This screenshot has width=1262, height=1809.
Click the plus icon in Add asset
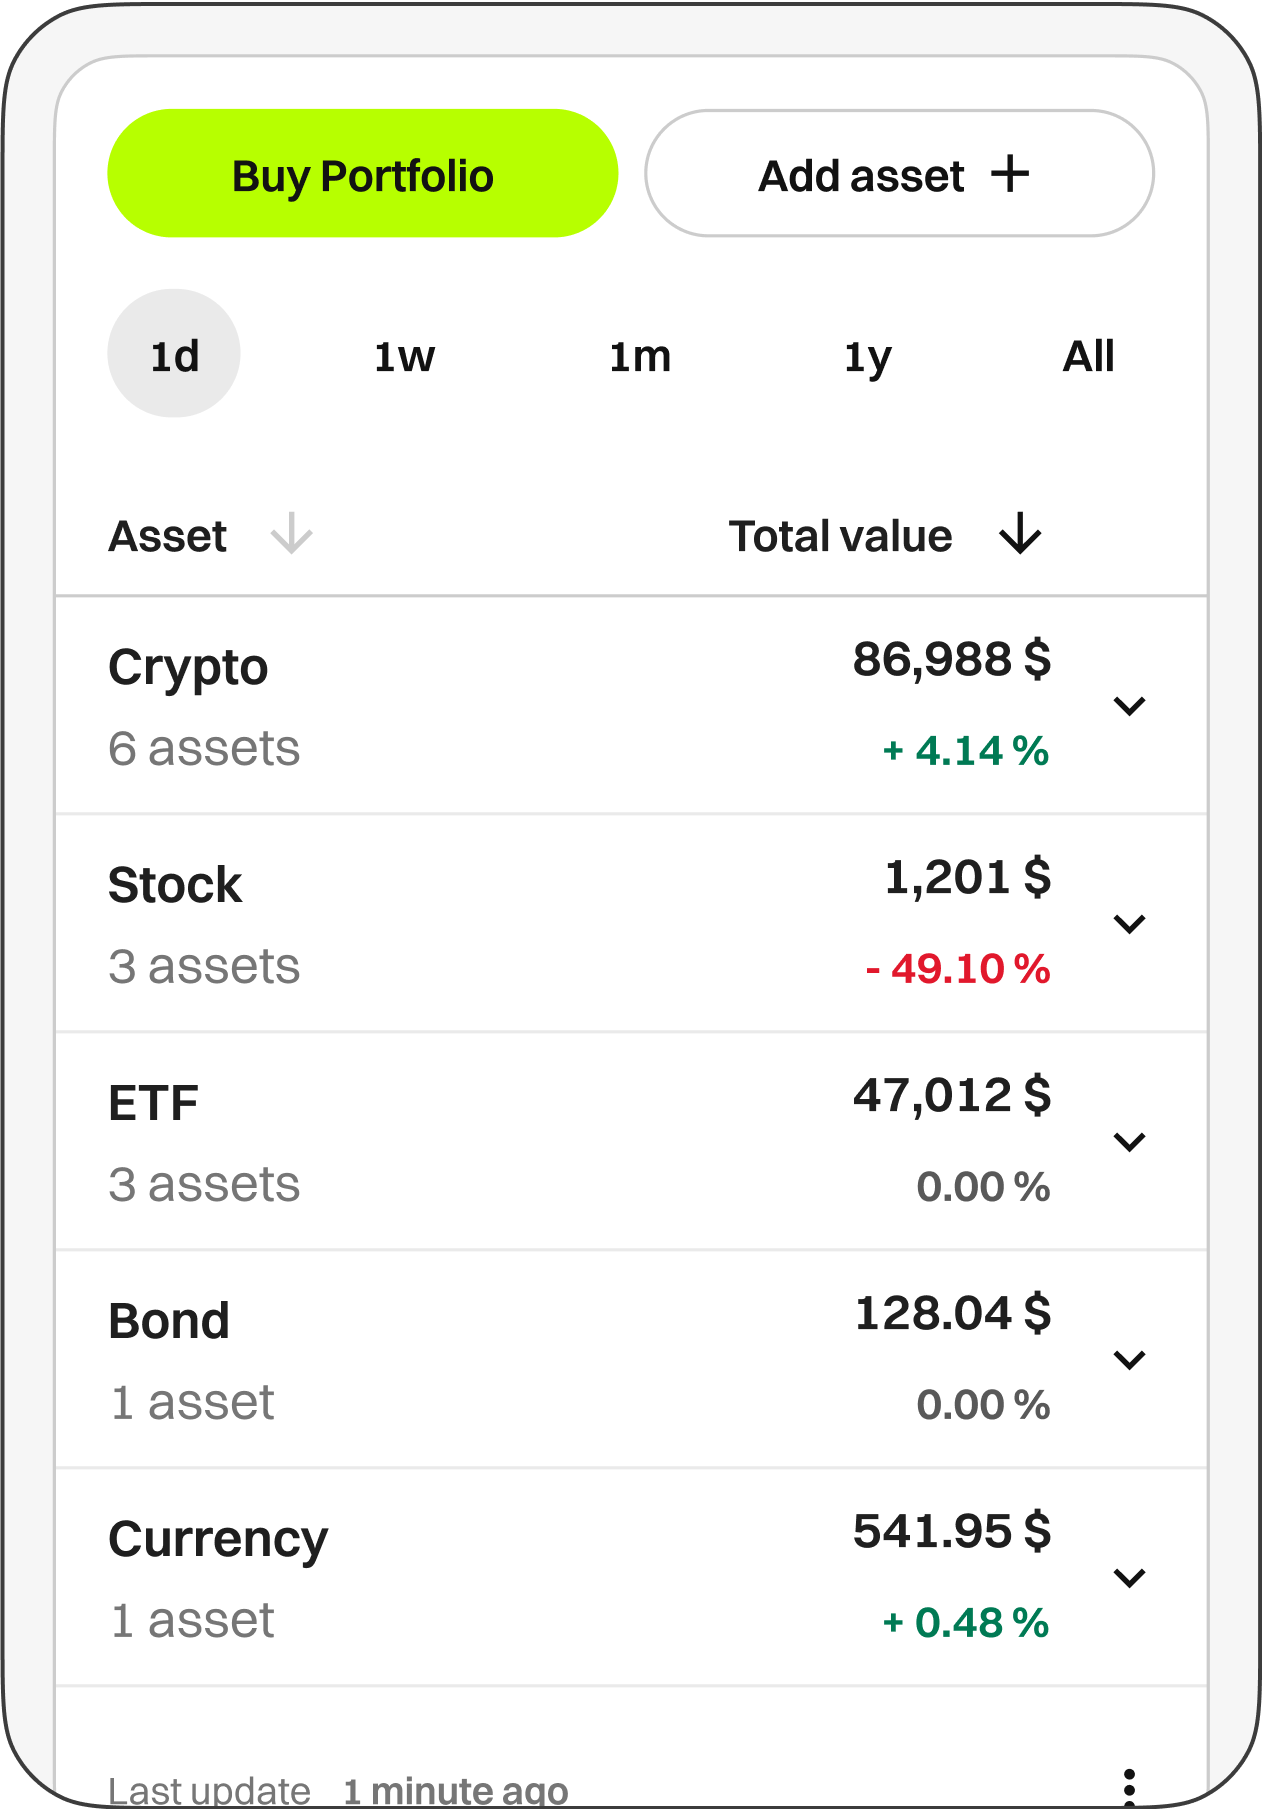pos(1010,174)
